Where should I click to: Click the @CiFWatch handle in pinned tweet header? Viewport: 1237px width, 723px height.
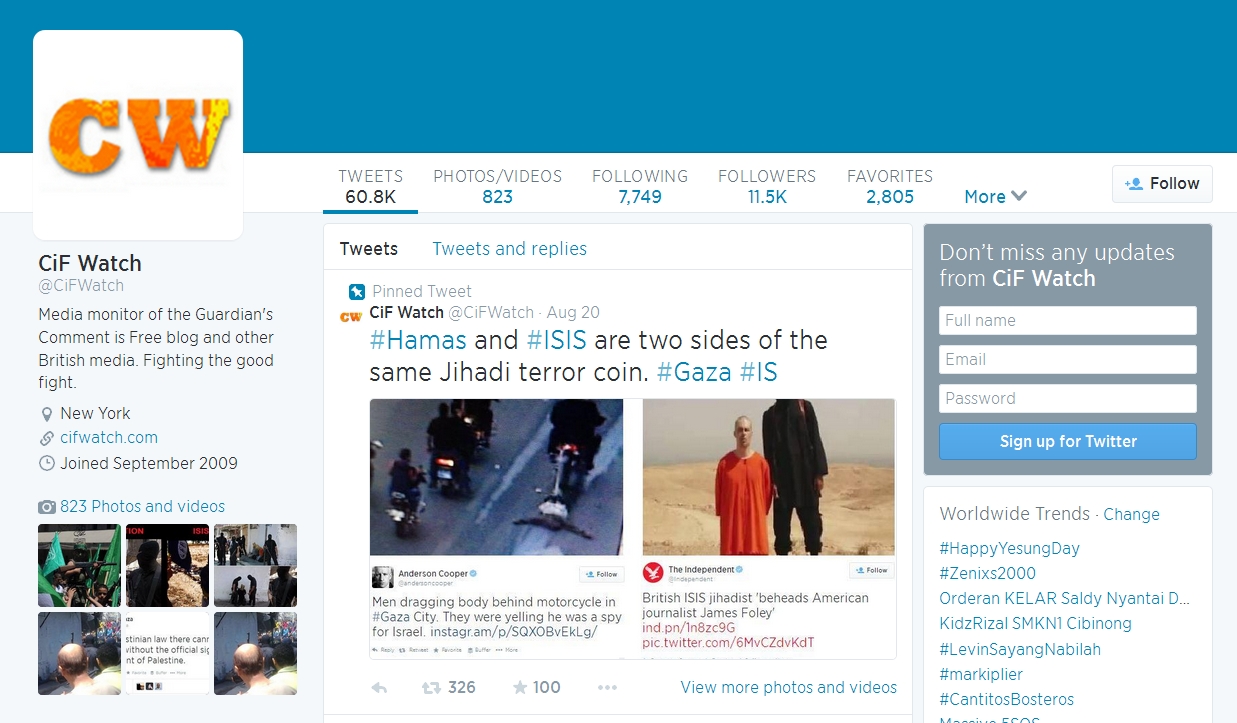pyautogui.click(x=491, y=313)
